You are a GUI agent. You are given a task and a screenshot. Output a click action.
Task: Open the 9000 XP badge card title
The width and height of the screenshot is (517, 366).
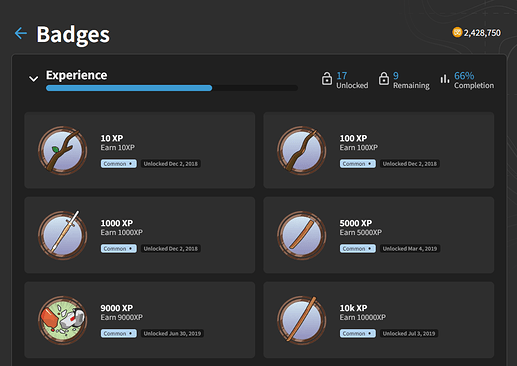point(117,308)
